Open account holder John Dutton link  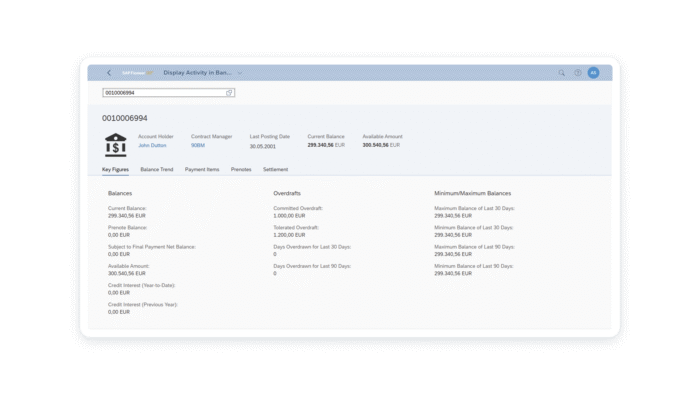[x=152, y=145]
